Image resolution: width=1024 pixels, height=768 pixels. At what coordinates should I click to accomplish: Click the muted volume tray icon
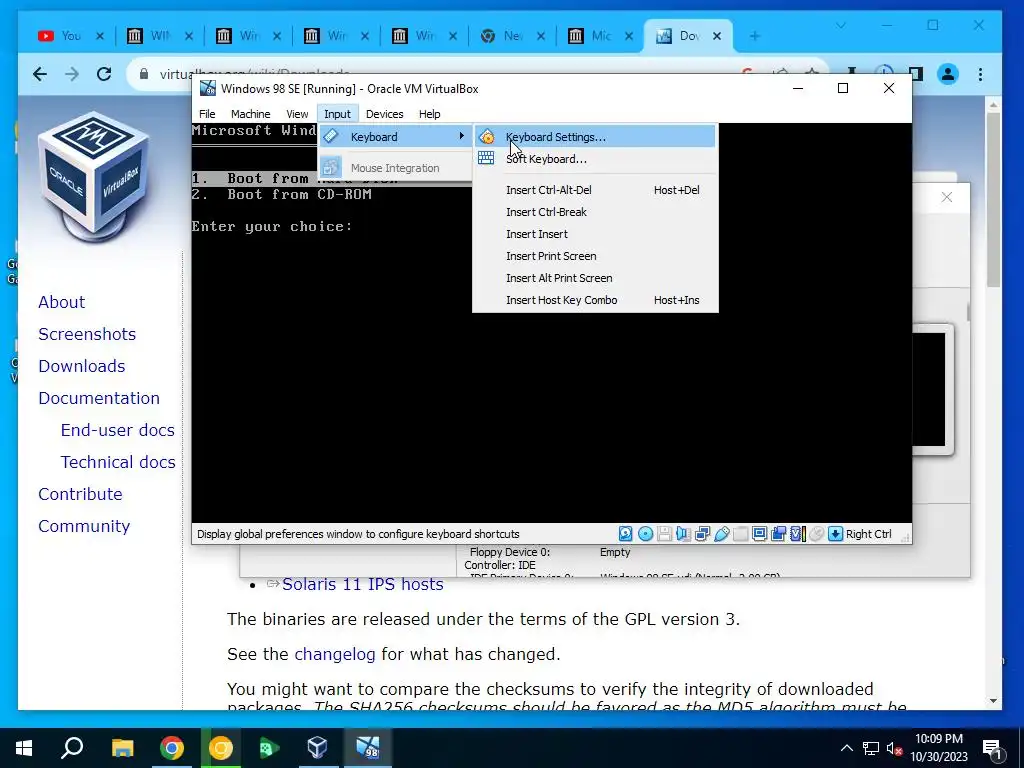894,748
